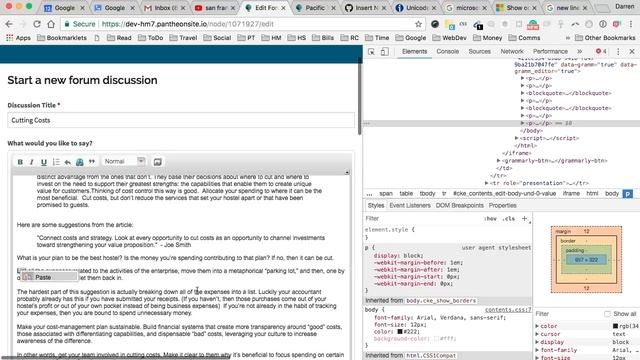Select the iframe breadcrumb in DevTools

click(571, 193)
